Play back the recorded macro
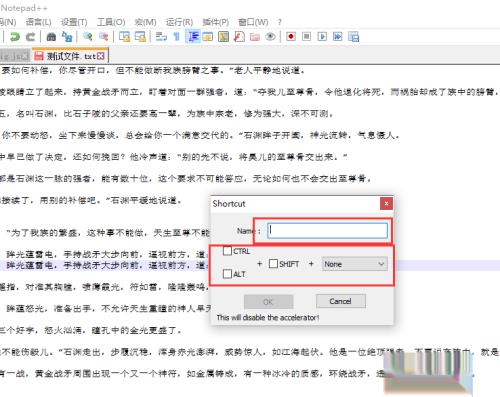The width and height of the screenshot is (500, 397). pyautogui.click(x=322, y=36)
